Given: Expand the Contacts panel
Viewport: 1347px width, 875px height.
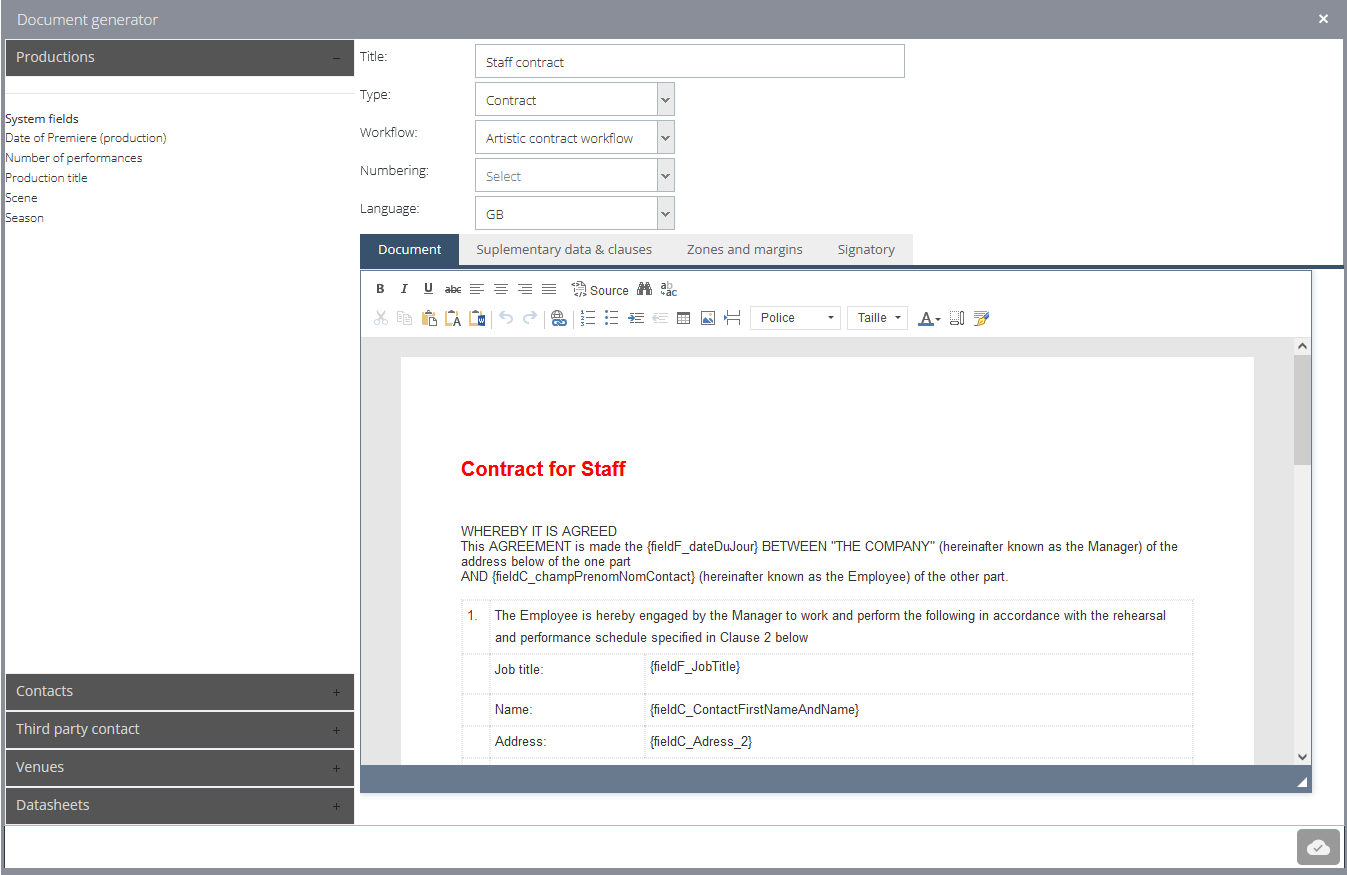Looking at the screenshot, I should tap(180, 691).
